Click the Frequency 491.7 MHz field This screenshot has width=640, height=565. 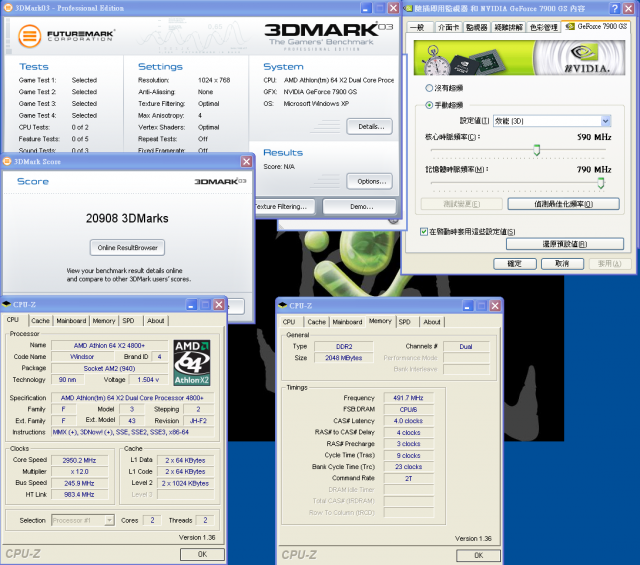(409, 398)
